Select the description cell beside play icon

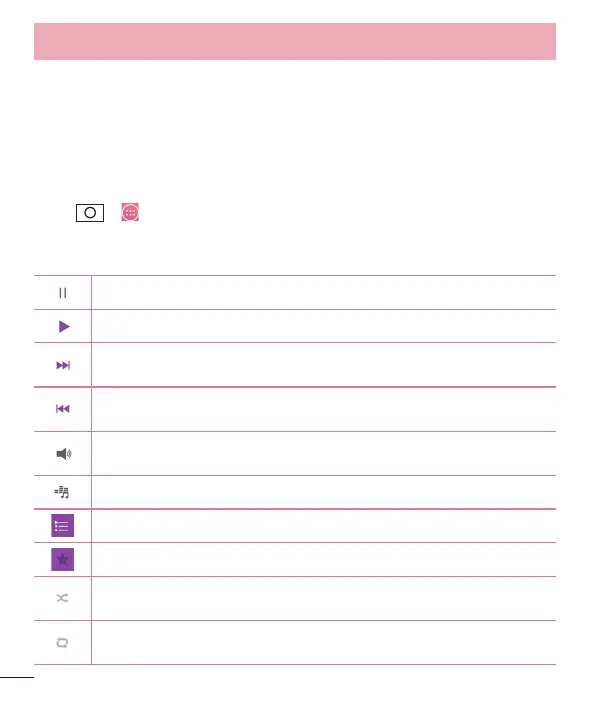[324, 326]
